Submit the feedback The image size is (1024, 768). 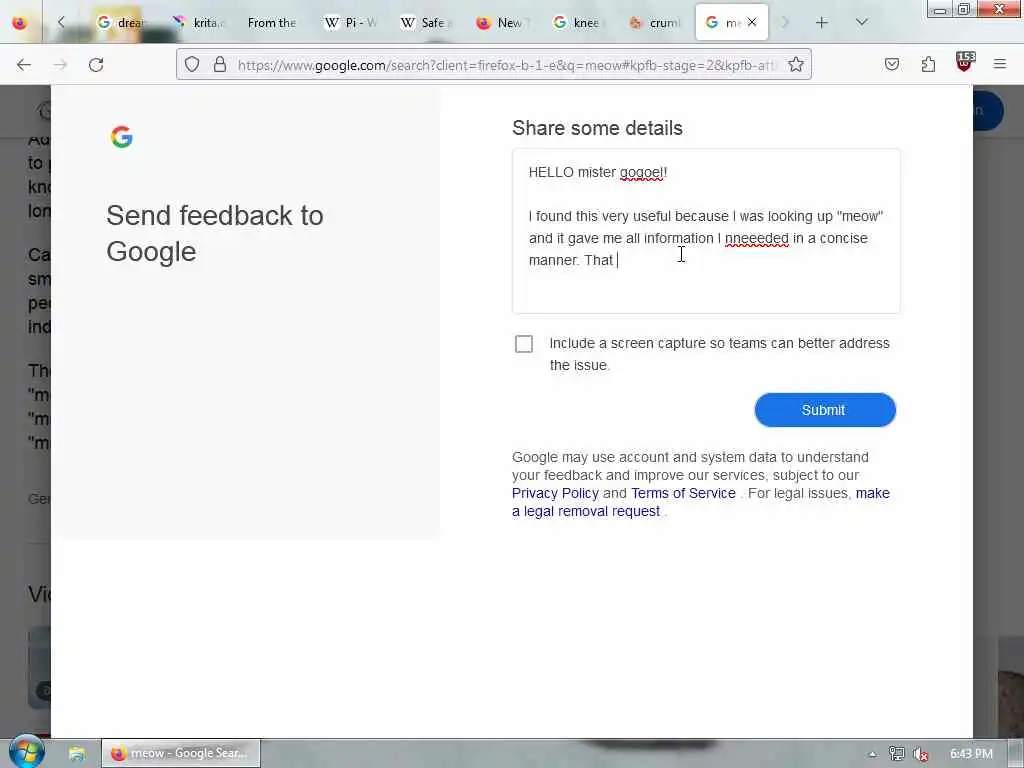[825, 410]
